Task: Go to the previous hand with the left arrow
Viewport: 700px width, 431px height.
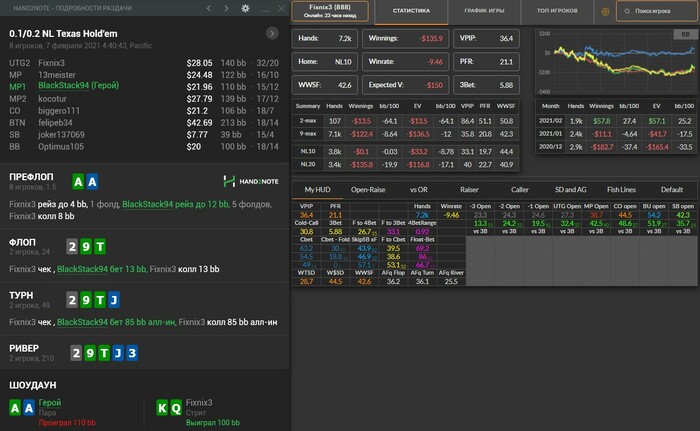Action: (209, 8)
